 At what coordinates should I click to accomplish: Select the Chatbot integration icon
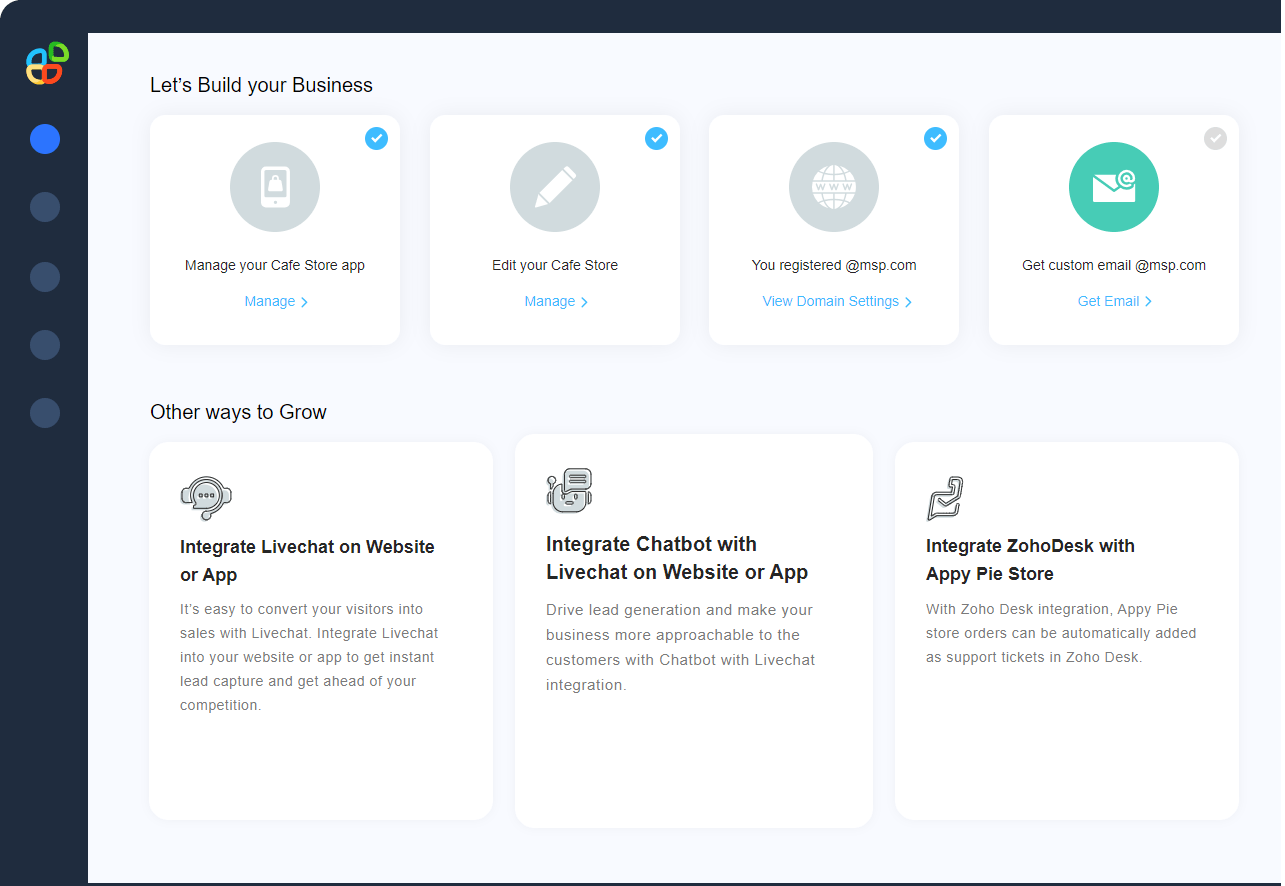click(570, 490)
